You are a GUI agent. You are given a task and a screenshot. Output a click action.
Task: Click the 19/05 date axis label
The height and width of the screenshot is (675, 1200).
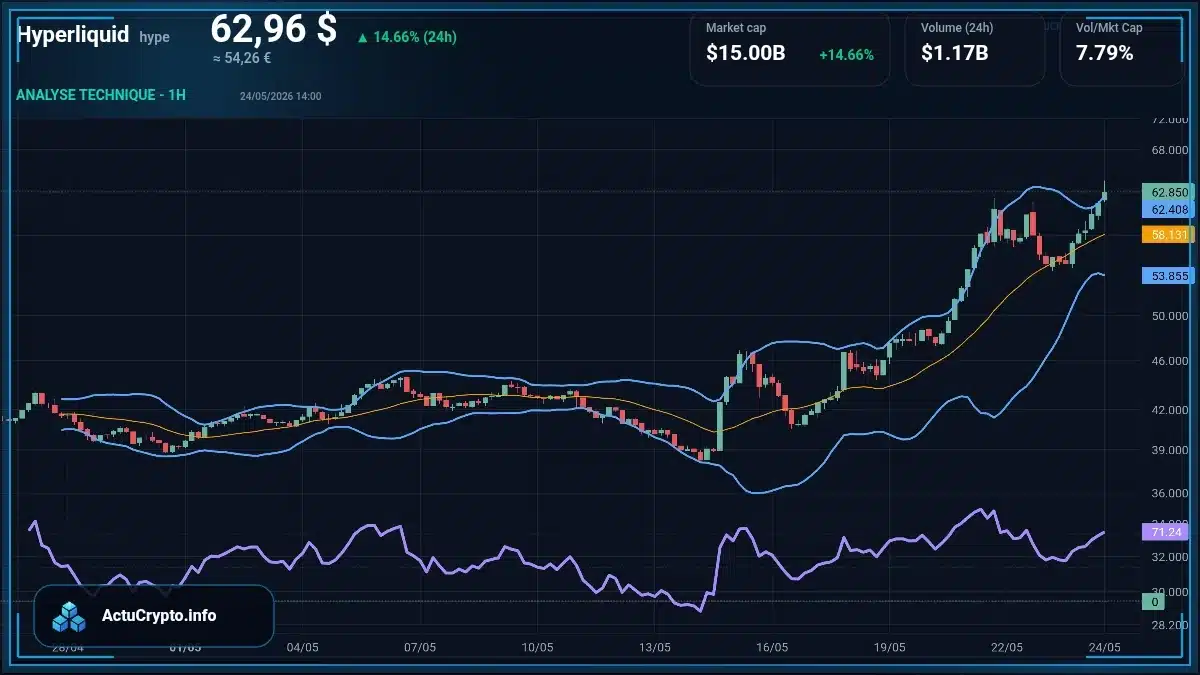click(x=889, y=647)
